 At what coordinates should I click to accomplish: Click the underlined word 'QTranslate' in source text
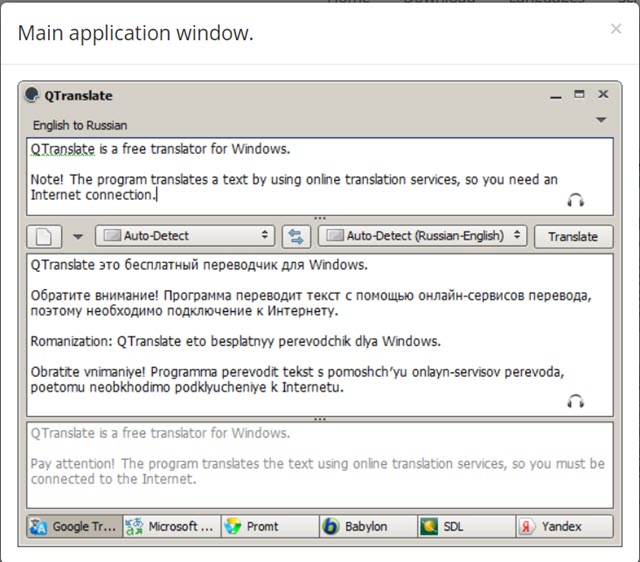[x=62, y=149]
